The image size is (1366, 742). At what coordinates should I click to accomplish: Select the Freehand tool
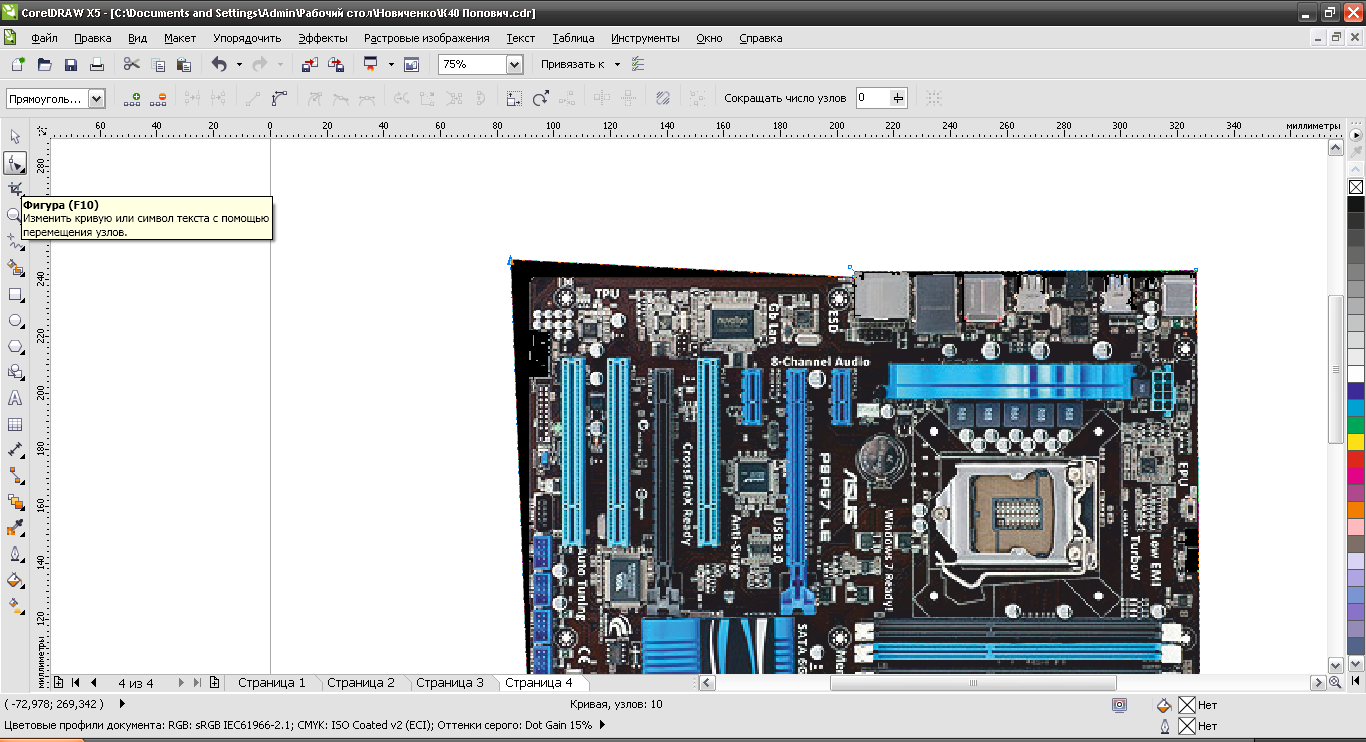point(15,241)
